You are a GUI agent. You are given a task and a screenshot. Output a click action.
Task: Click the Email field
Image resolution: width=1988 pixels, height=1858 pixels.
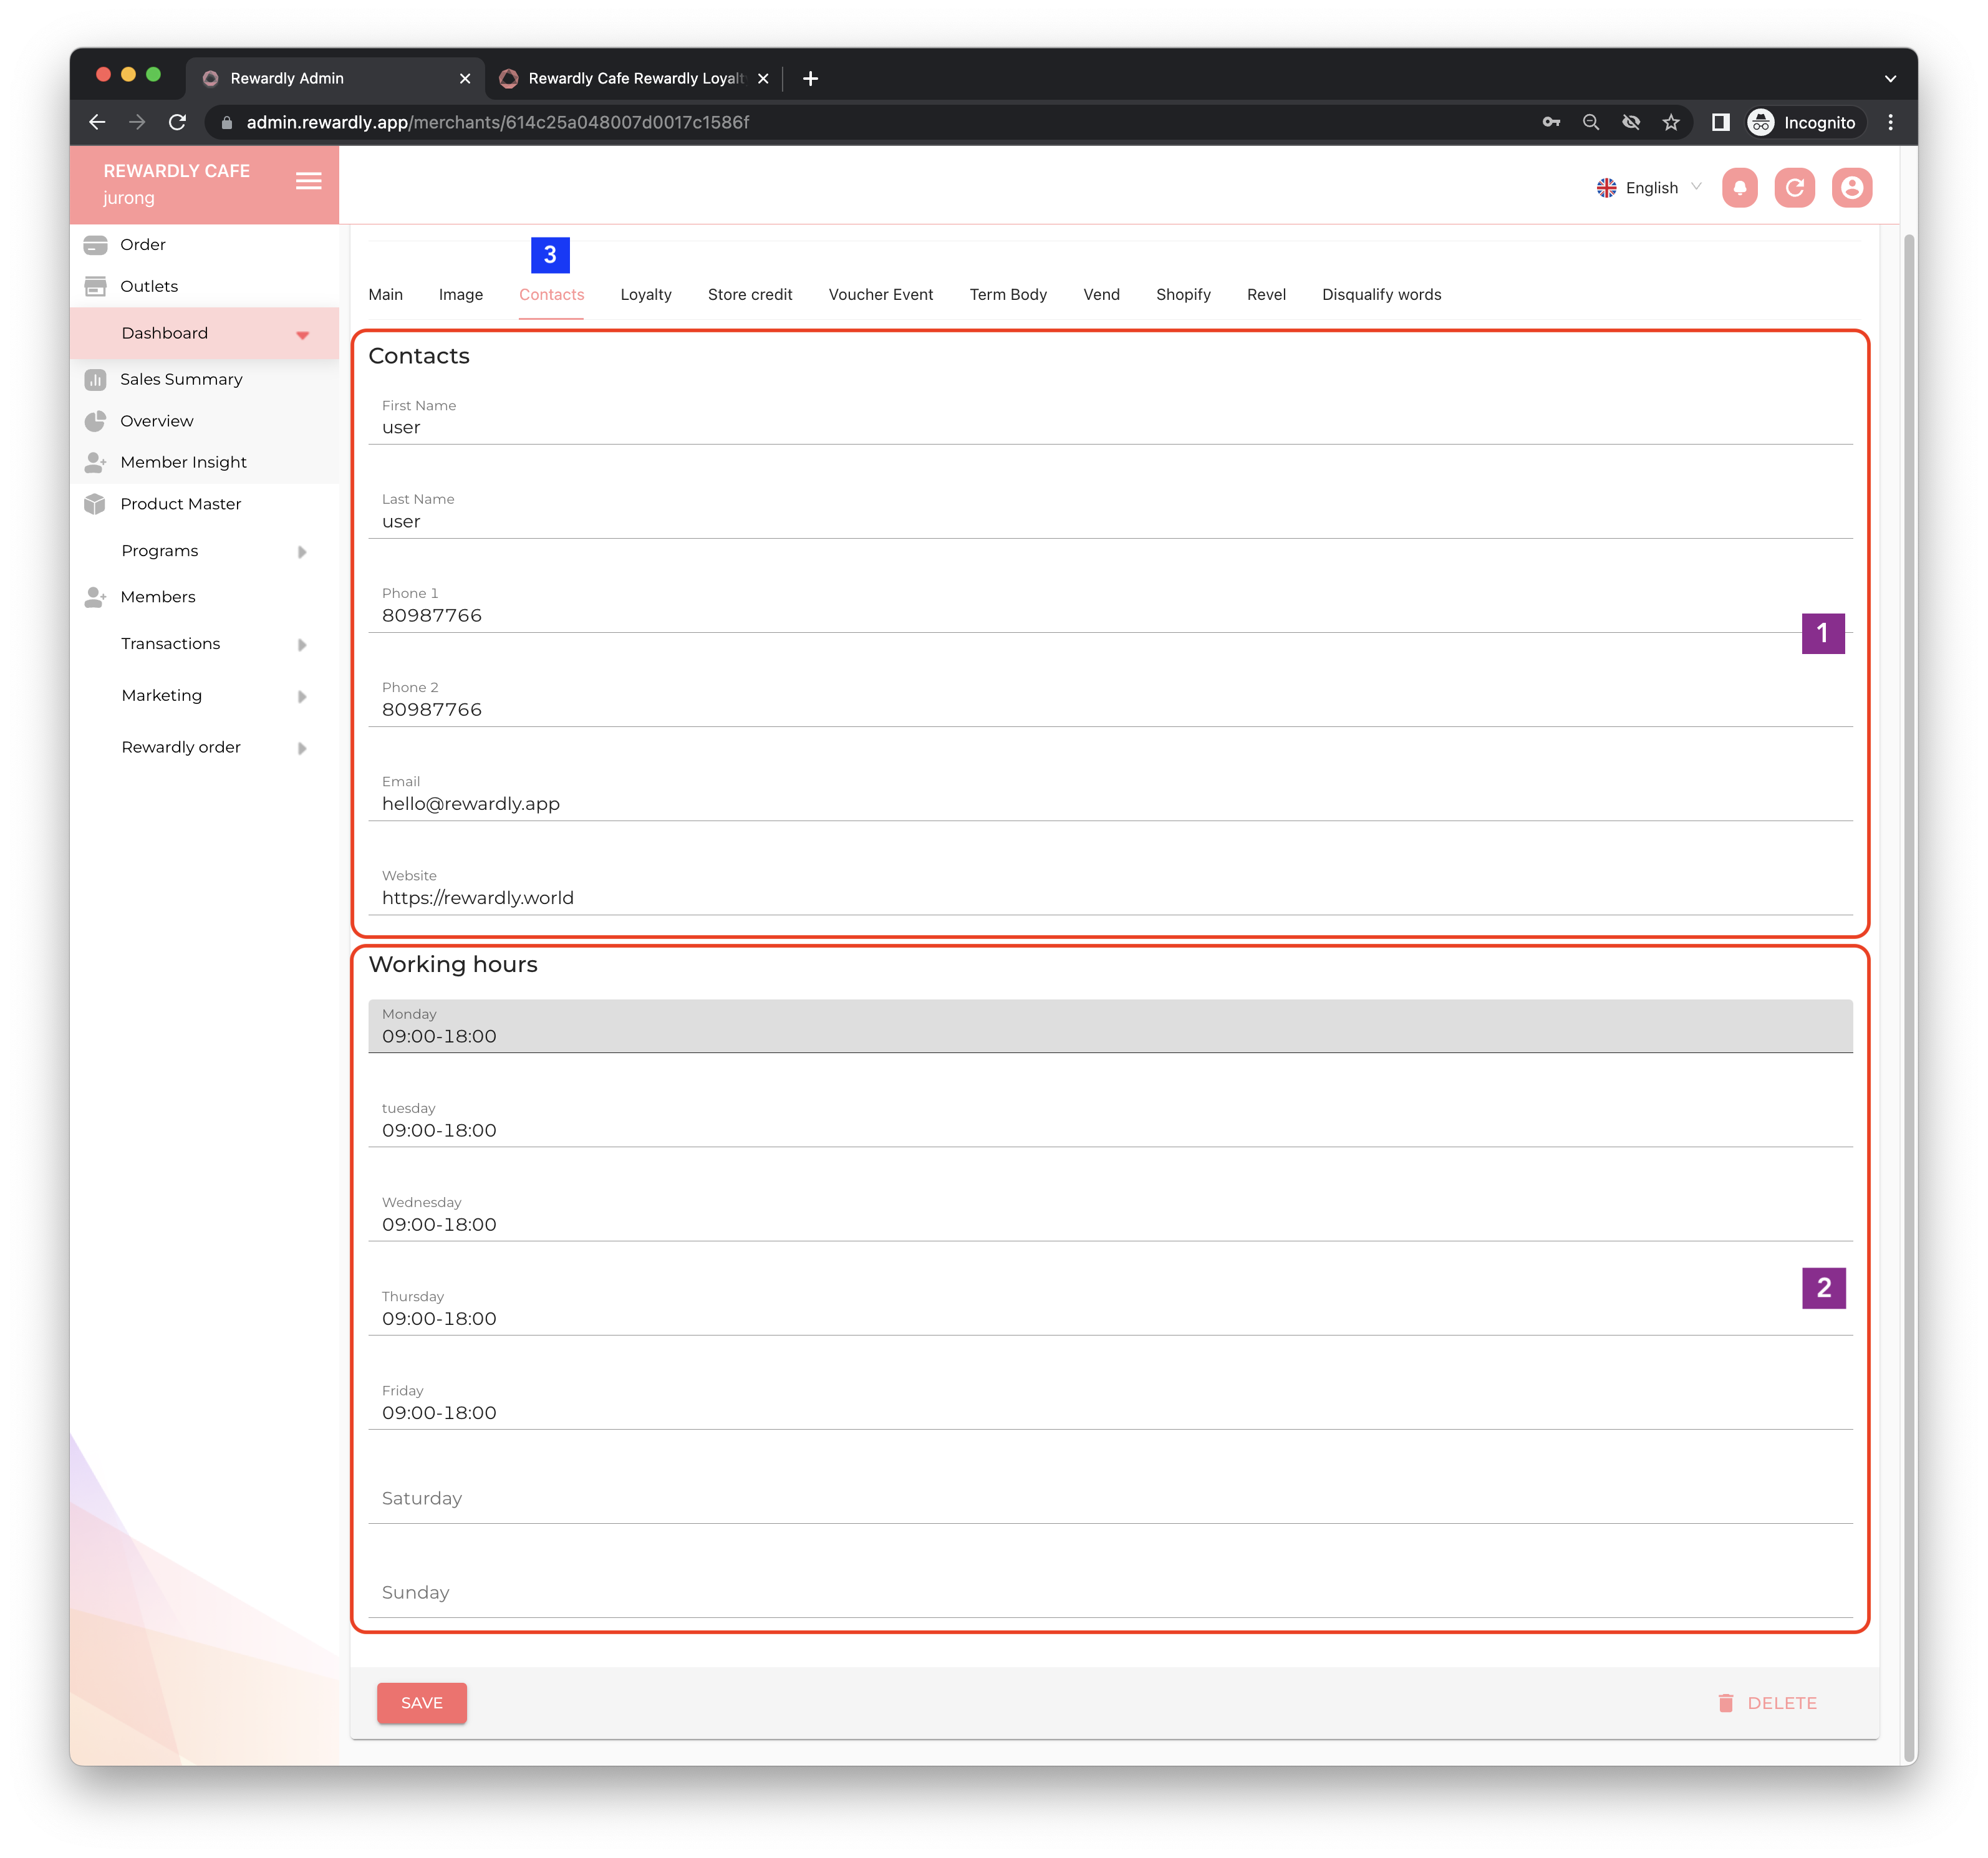(x=1110, y=794)
